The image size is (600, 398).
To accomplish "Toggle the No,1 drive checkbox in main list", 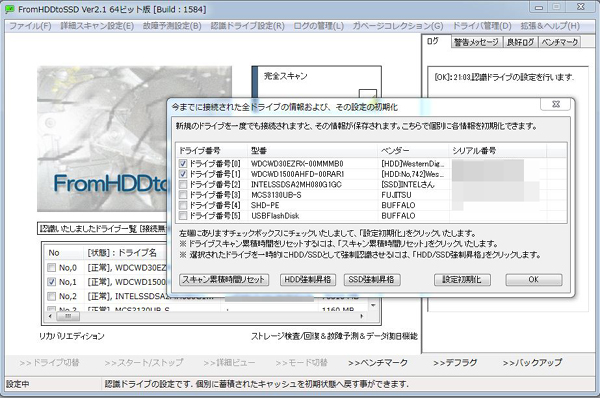I will point(51,282).
